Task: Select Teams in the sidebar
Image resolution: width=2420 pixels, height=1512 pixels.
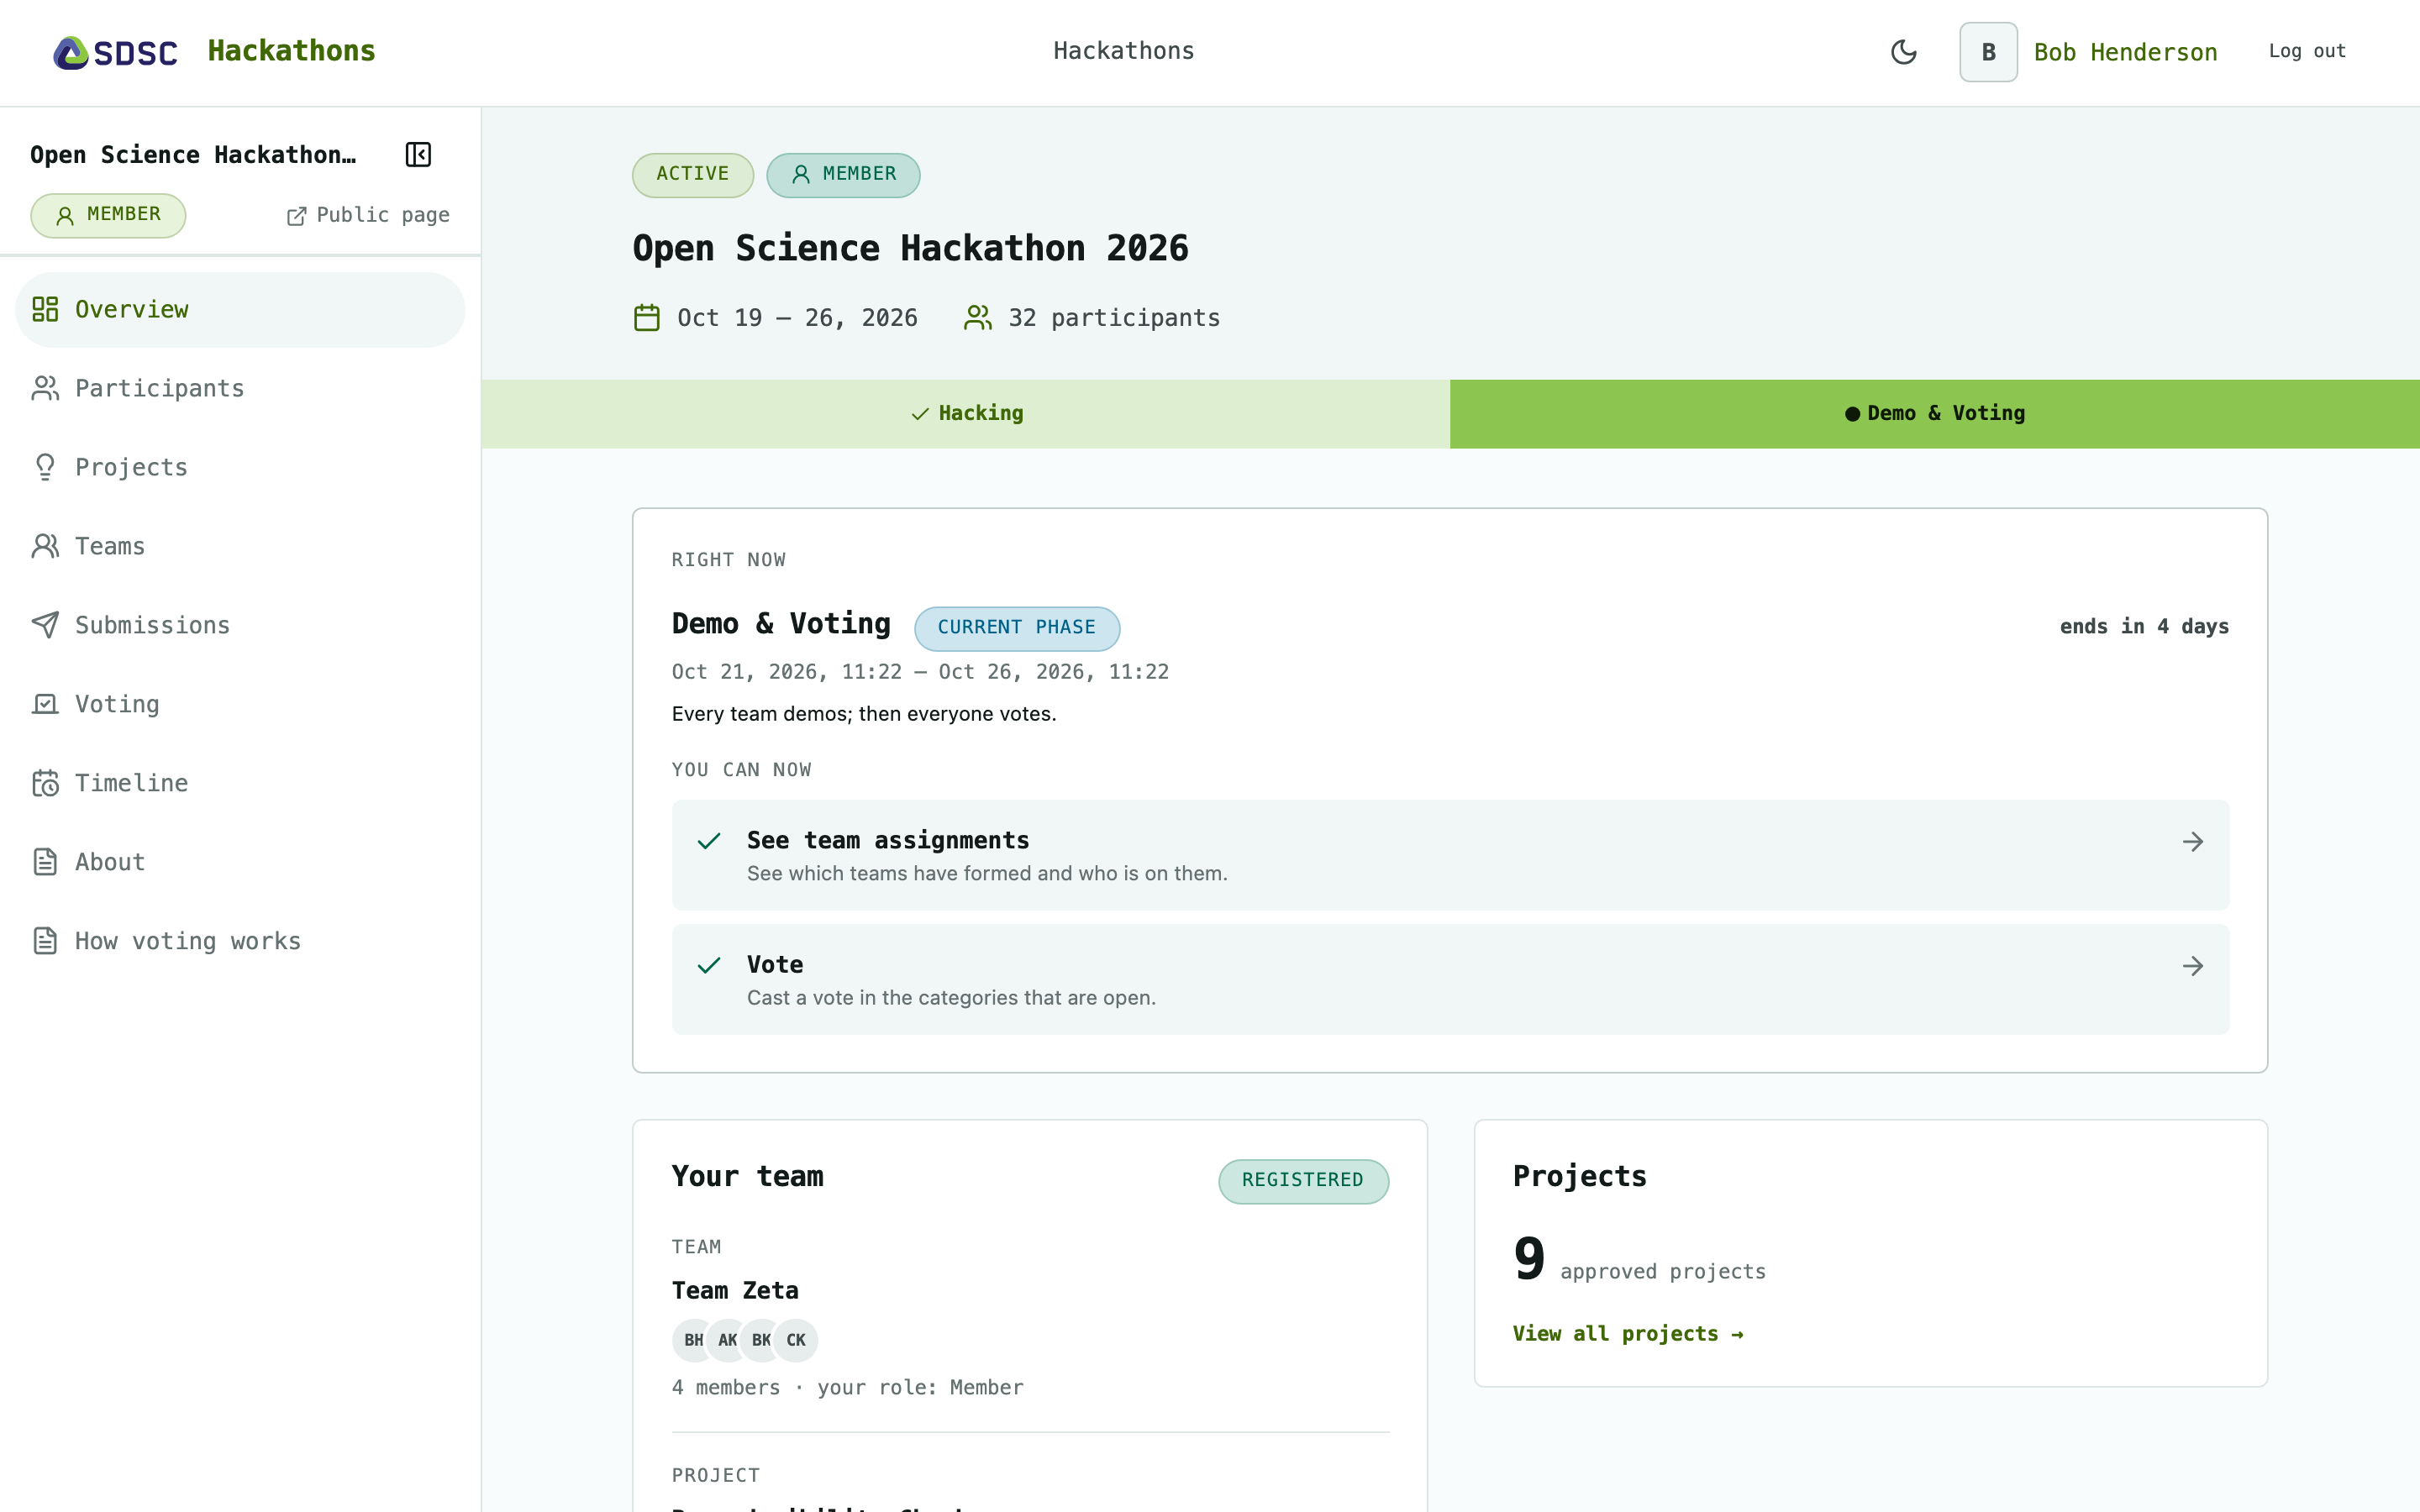Action: coord(240,547)
